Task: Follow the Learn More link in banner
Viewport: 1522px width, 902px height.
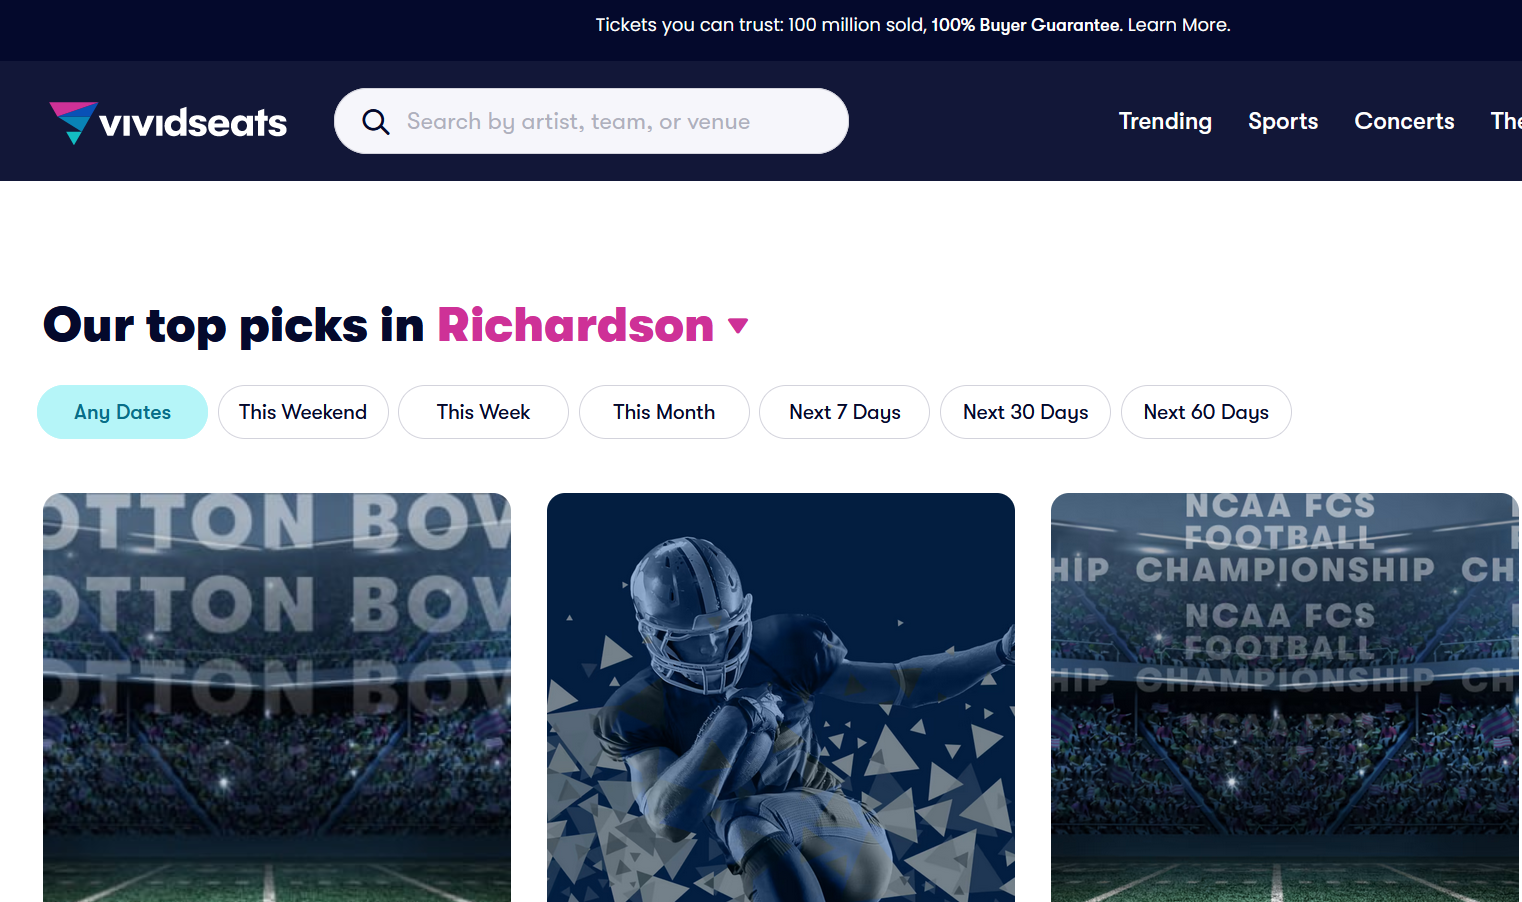Action: [x=1179, y=25]
